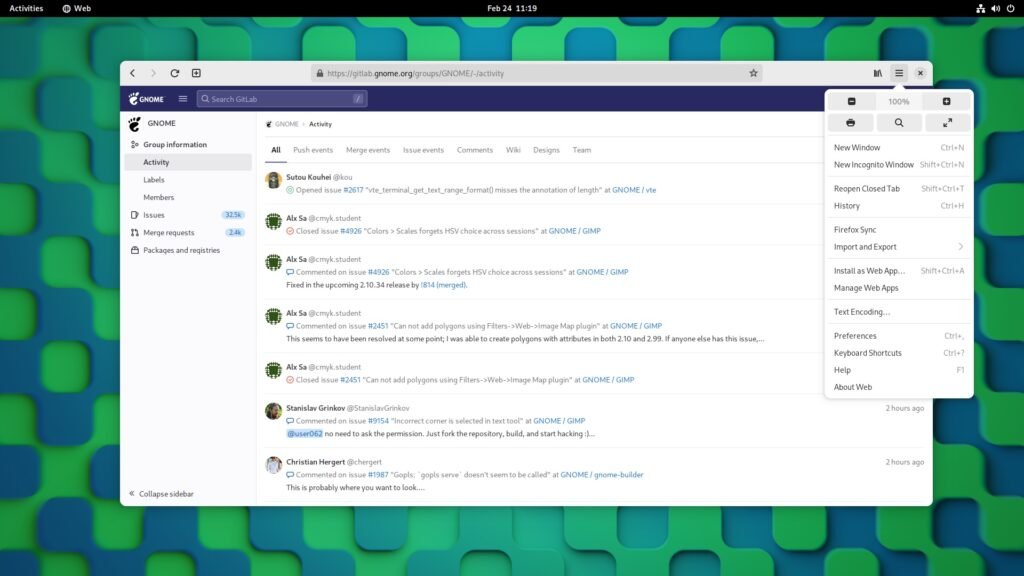Open the bookmarks library icon
Viewport: 1024px width, 576px height.
(878, 73)
